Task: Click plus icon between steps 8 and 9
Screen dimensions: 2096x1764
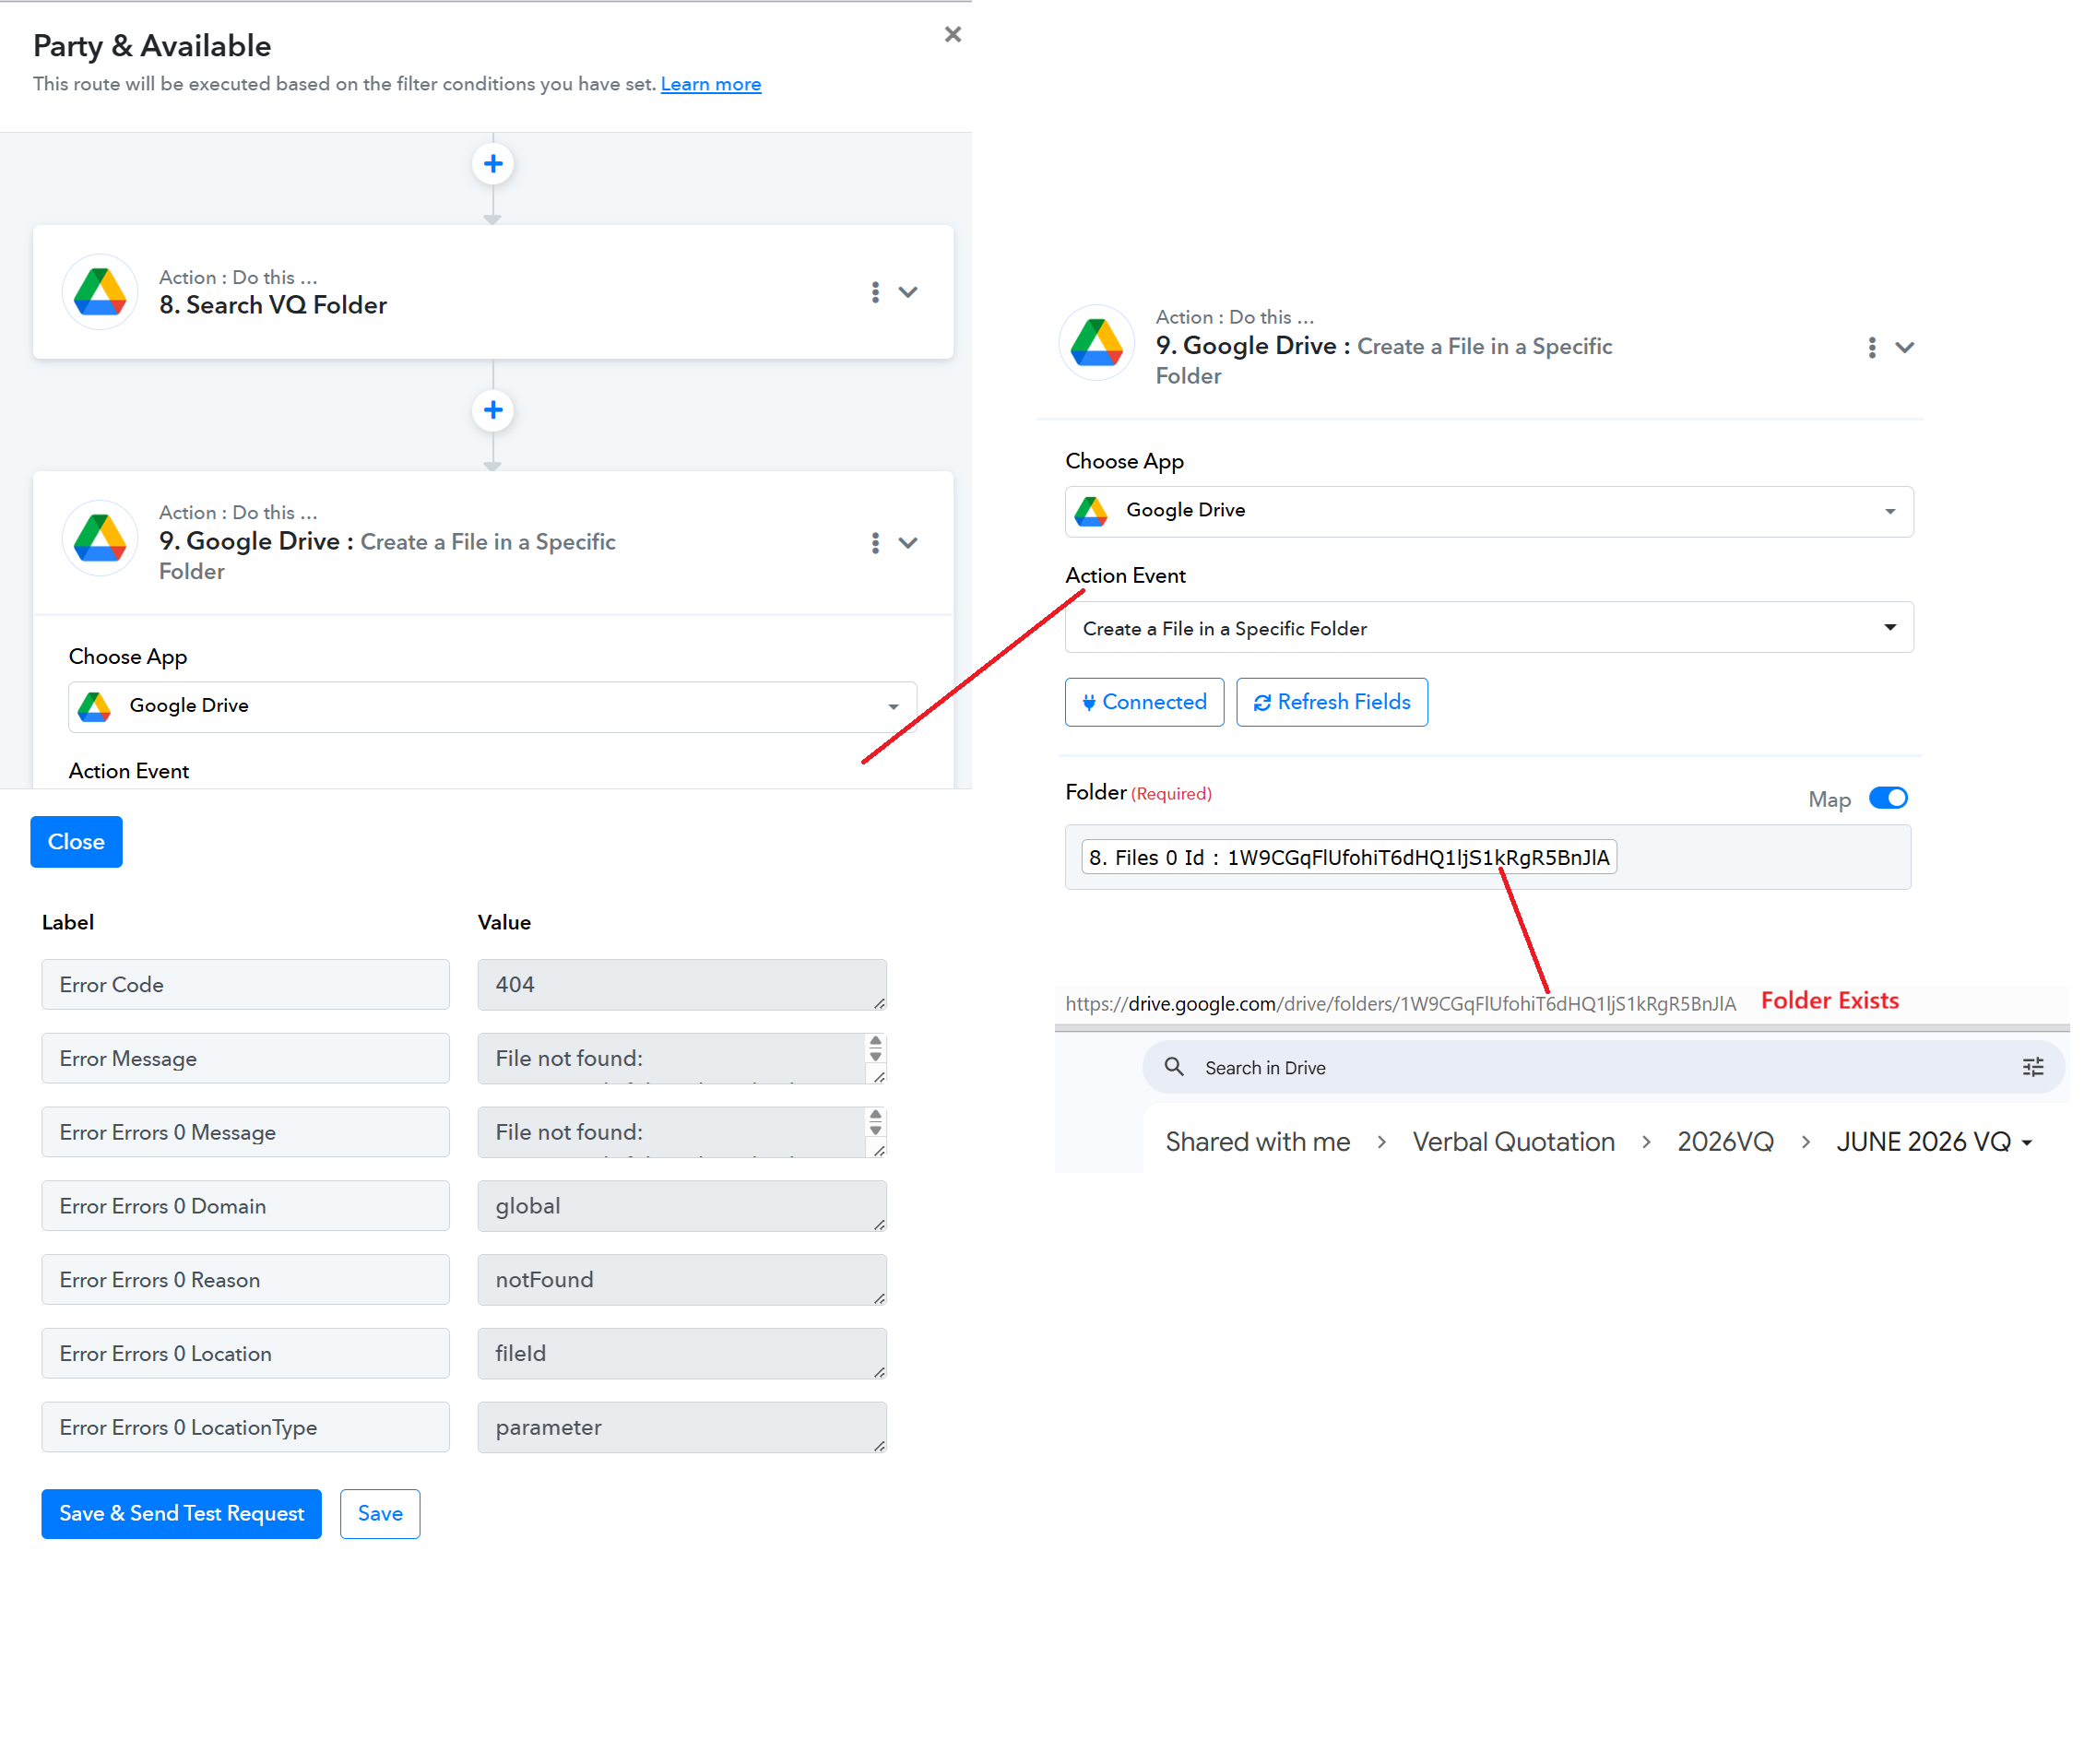Action: point(493,409)
